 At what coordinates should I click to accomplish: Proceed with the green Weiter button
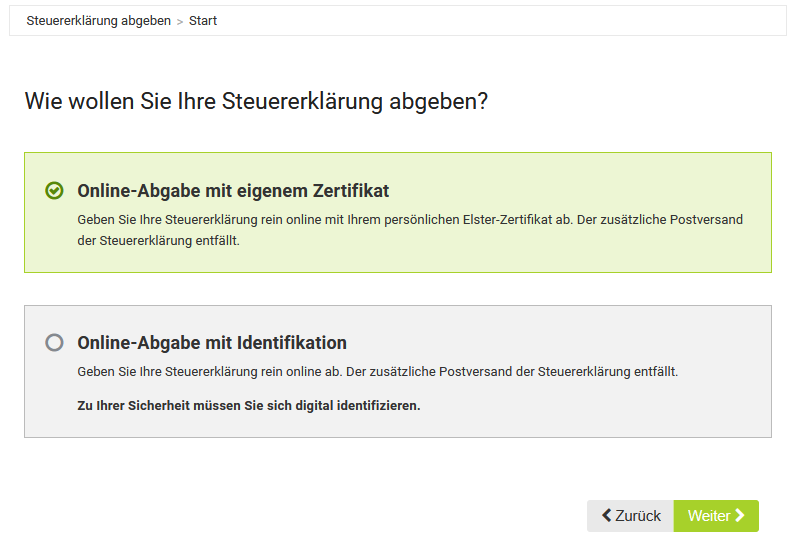716,516
